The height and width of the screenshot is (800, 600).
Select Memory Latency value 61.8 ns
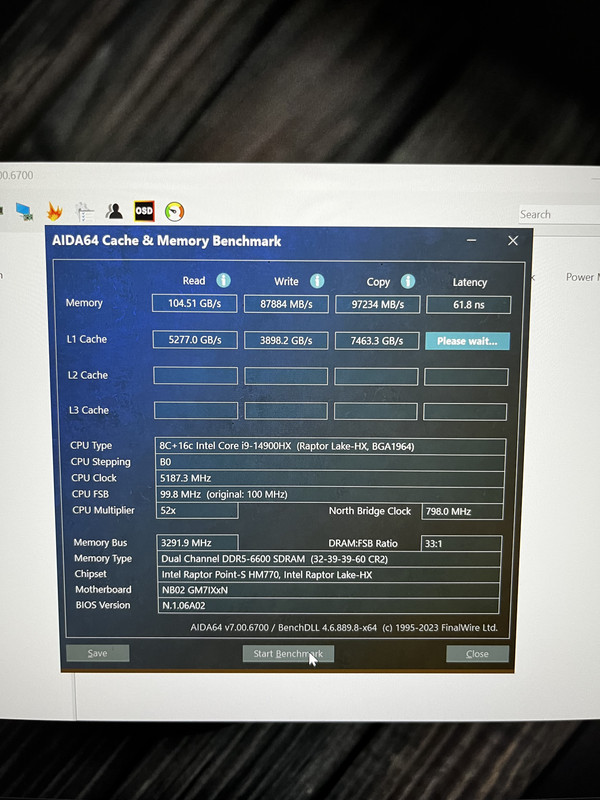[x=468, y=305]
